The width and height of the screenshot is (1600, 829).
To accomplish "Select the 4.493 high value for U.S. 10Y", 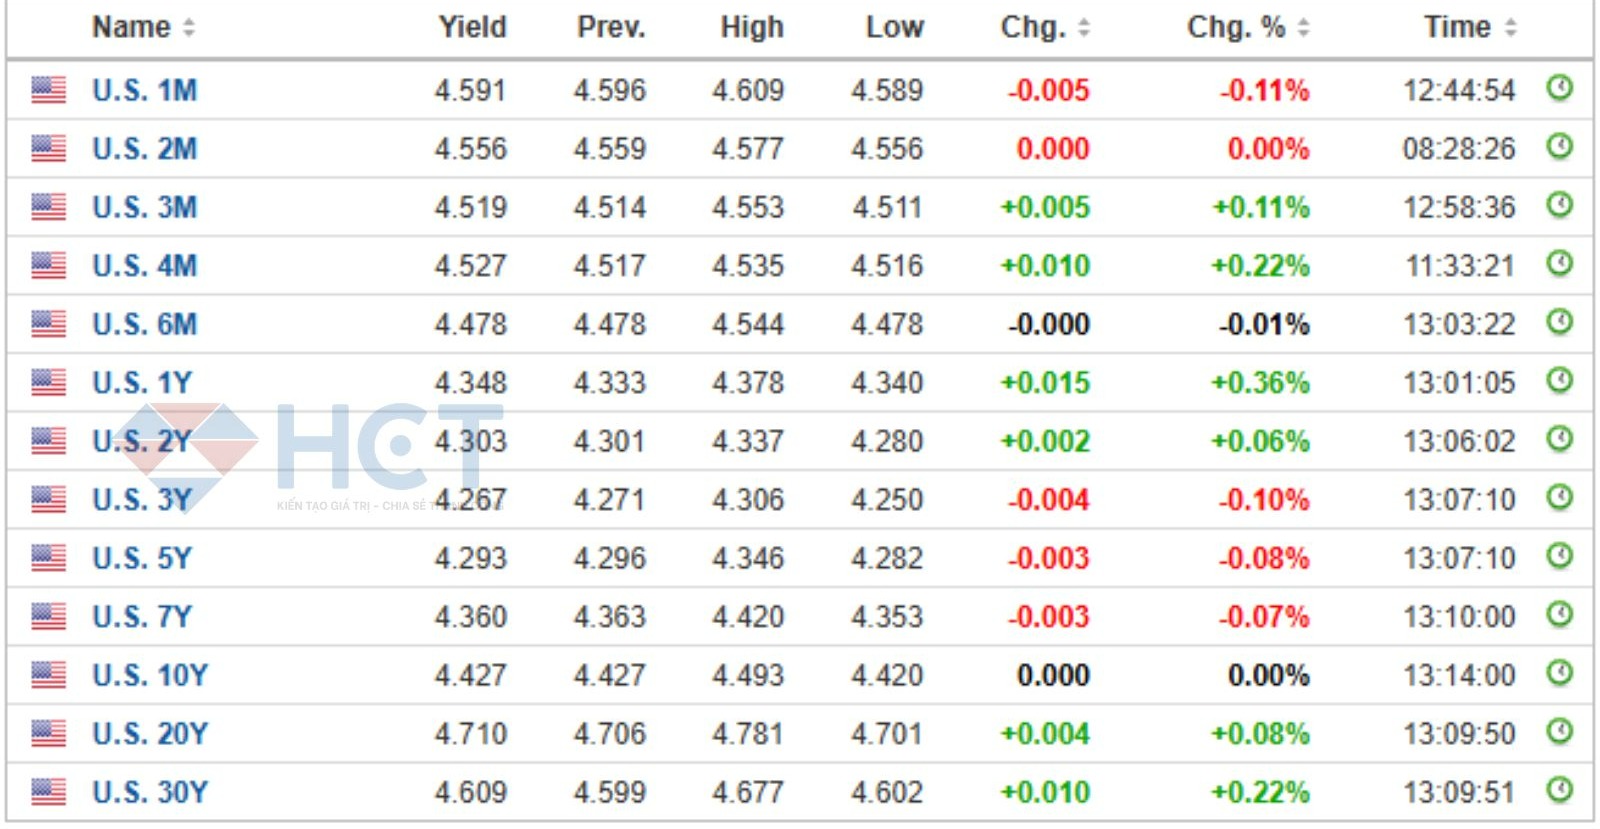I will point(748,675).
